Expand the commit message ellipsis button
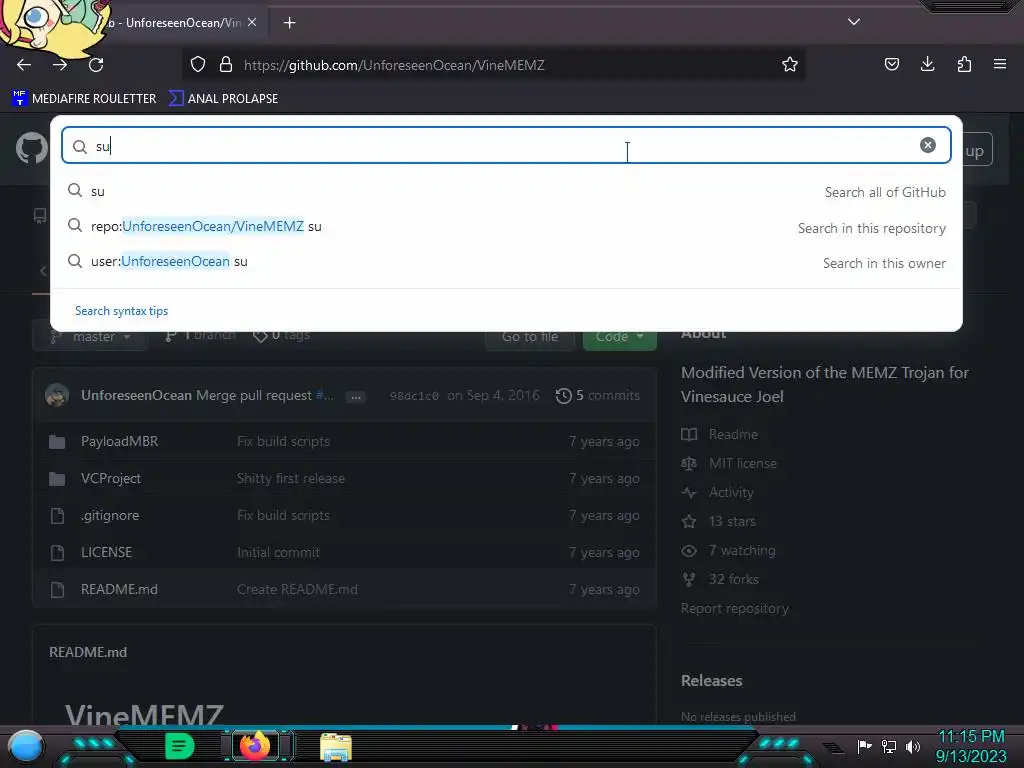Viewport: 1024px width, 768px height. 355,396
